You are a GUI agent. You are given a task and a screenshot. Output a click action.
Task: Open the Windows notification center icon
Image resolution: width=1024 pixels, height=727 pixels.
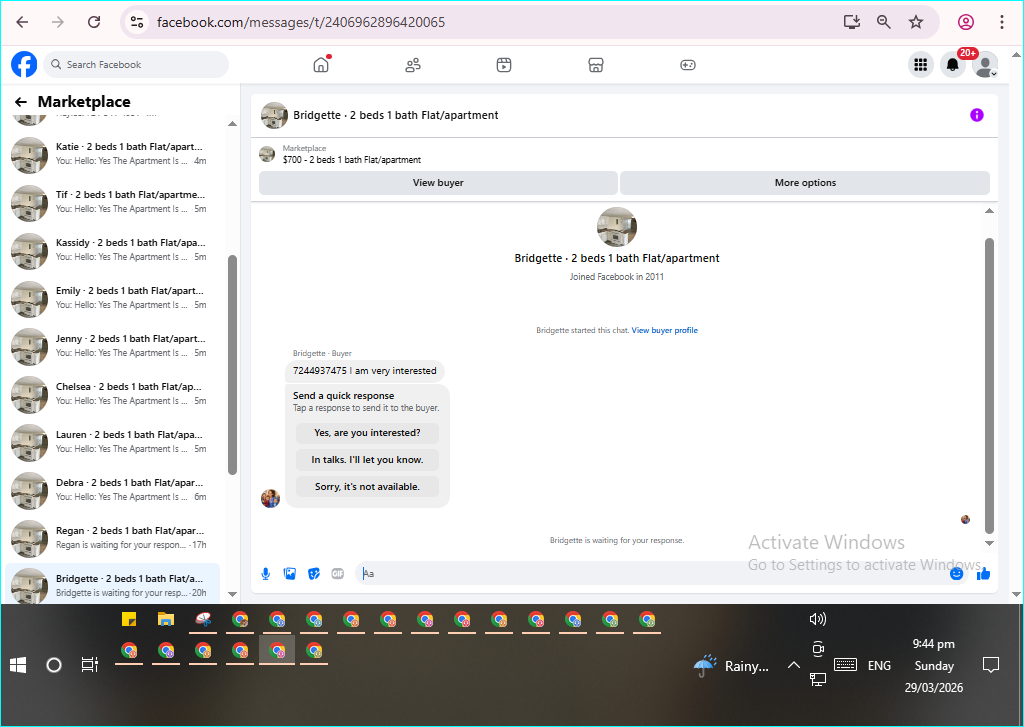pos(991,666)
